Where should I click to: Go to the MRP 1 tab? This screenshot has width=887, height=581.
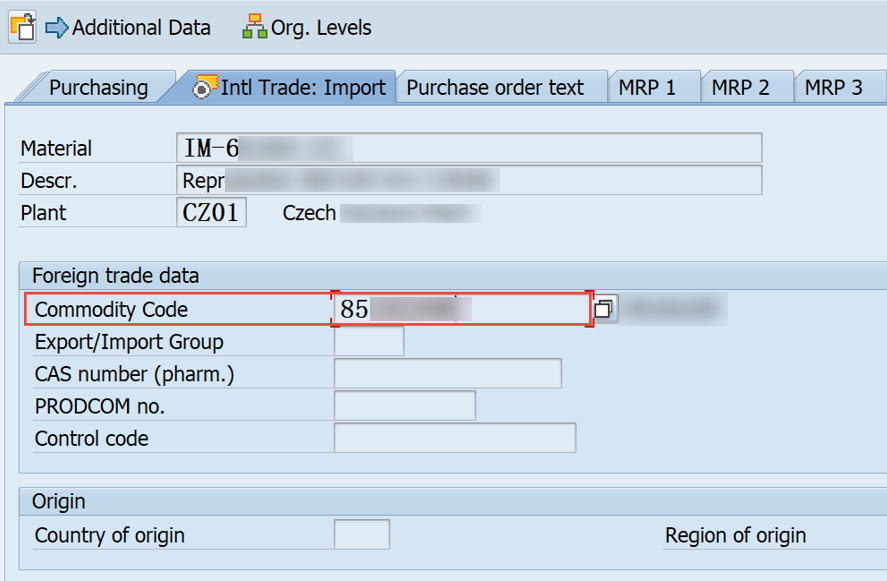(647, 88)
